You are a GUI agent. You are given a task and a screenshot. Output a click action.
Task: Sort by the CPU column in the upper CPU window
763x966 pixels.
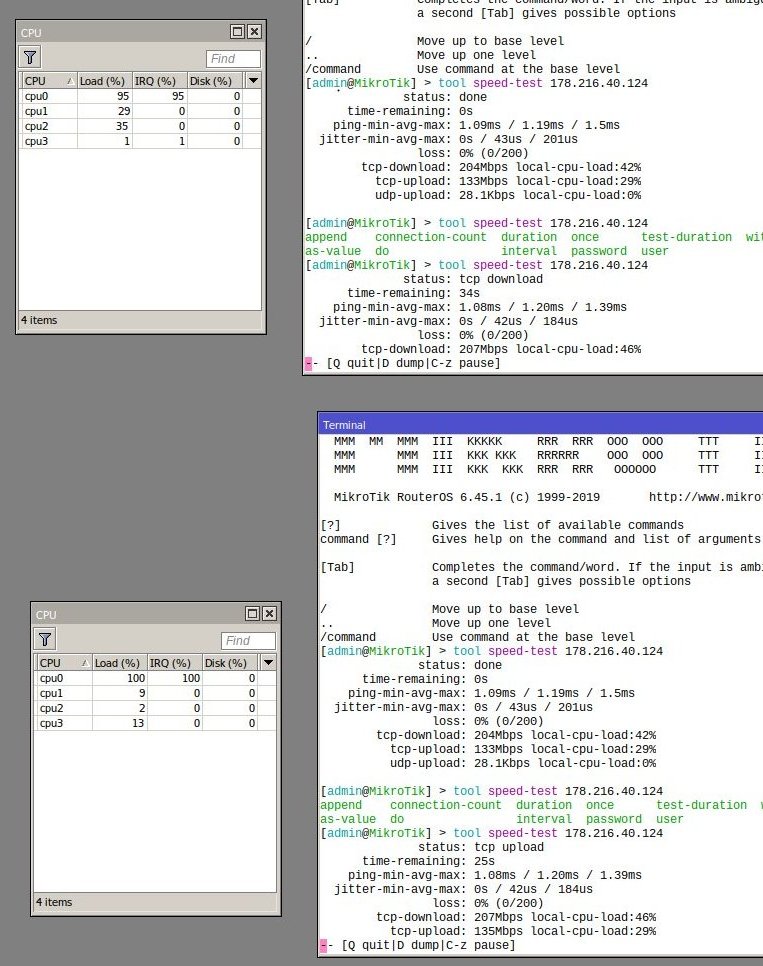click(x=49, y=81)
